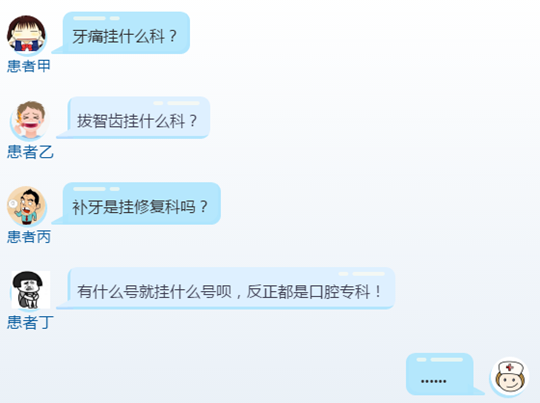Select the 患者丁 name label
This screenshot has width=540, height=403.
click(x=30, y=322)
